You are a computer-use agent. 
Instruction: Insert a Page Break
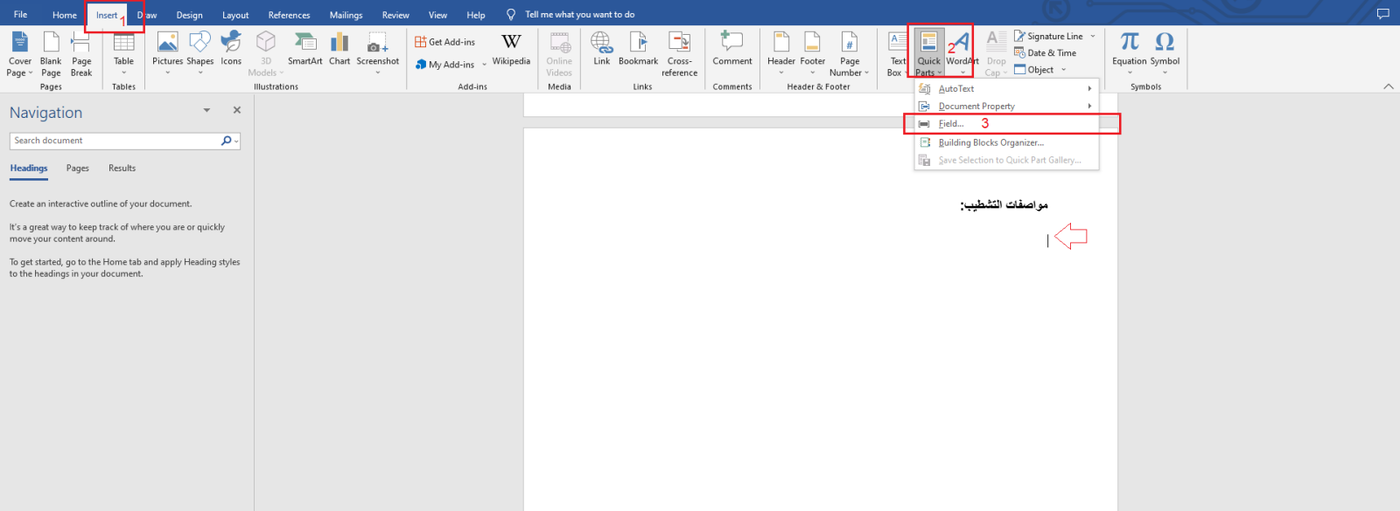point(81,54)
